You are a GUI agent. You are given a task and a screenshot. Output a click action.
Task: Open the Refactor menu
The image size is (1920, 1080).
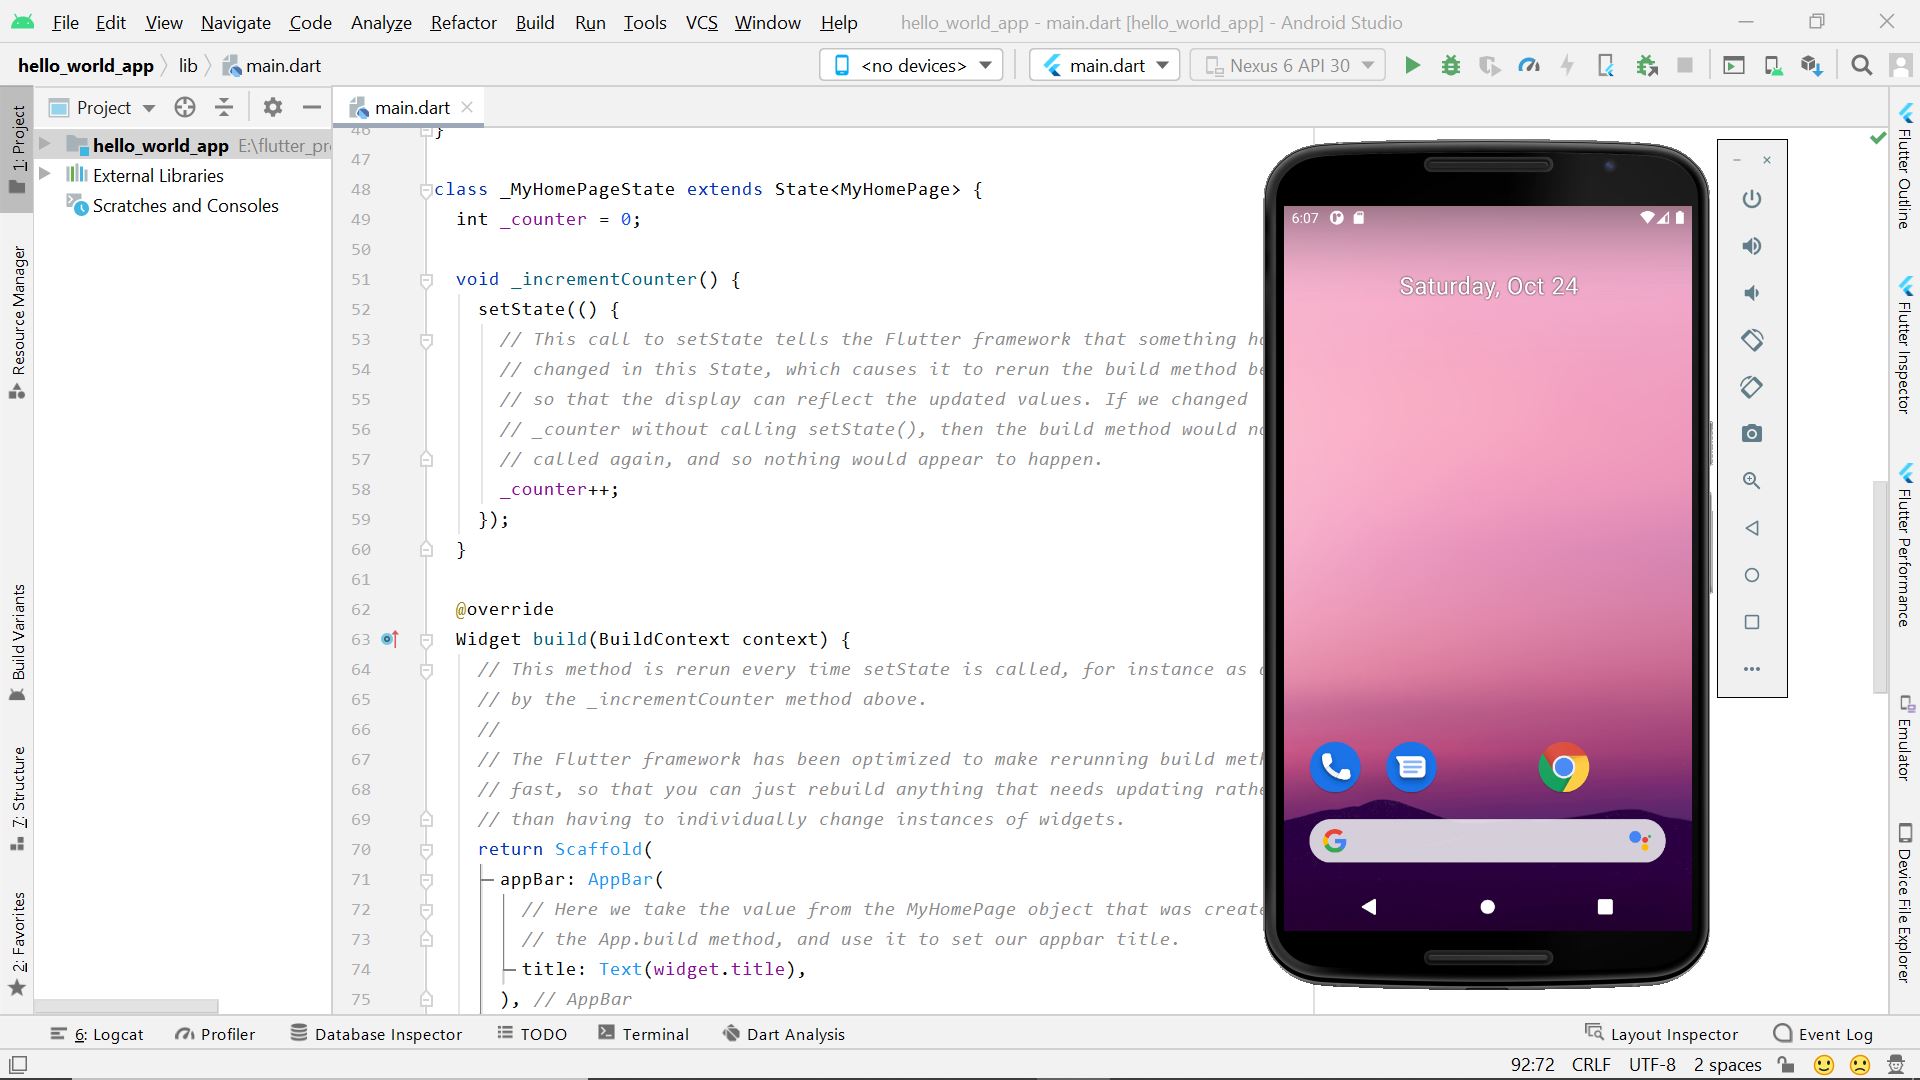tap(462, 22)
